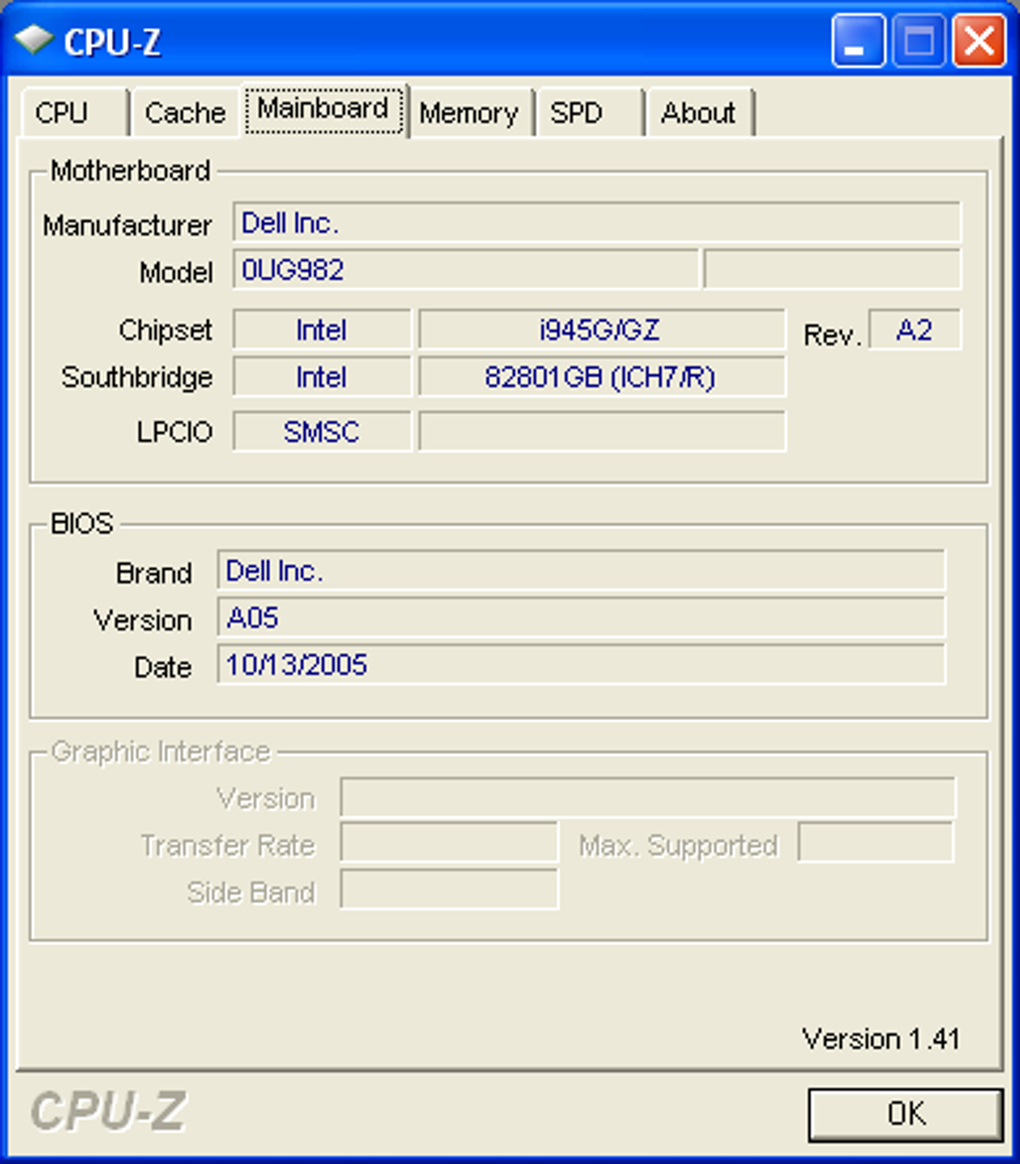Click the Southbridge label

pos(137,377)
